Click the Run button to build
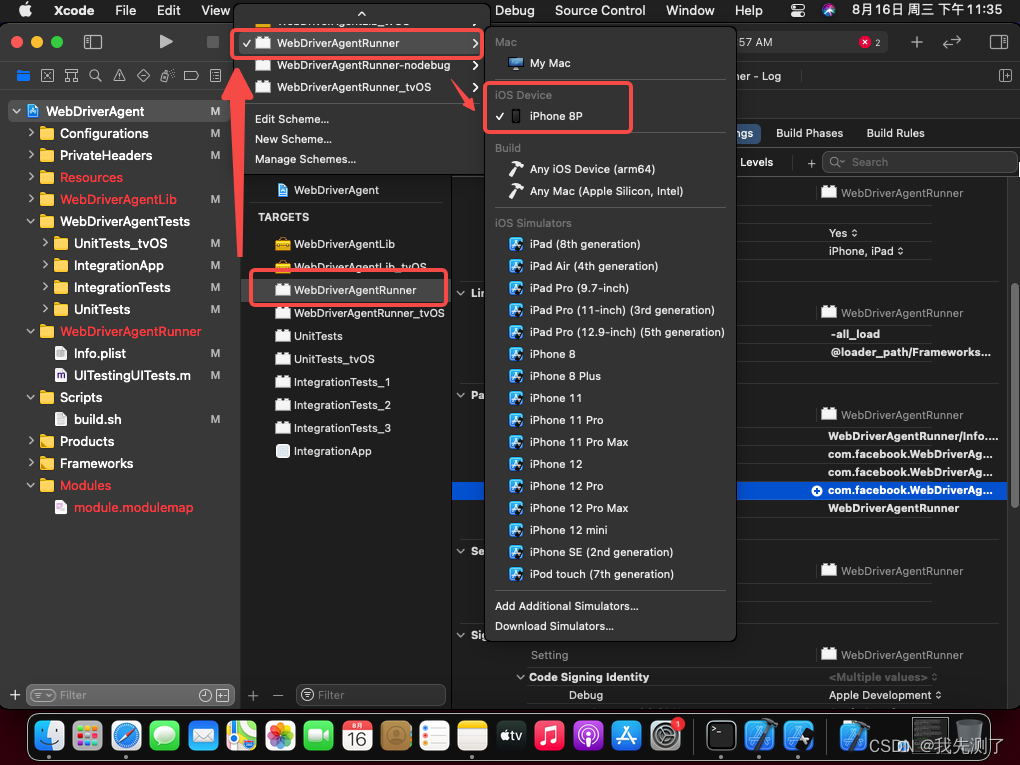 [x=166, y=41]
